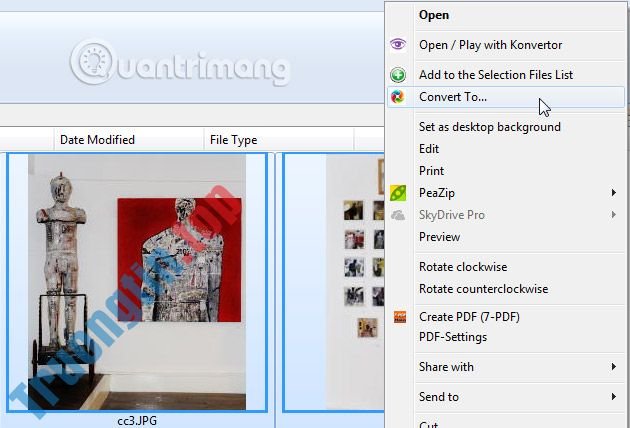
Task: Expand the Share with submenu arrow
Action: (x=614, y=367)
